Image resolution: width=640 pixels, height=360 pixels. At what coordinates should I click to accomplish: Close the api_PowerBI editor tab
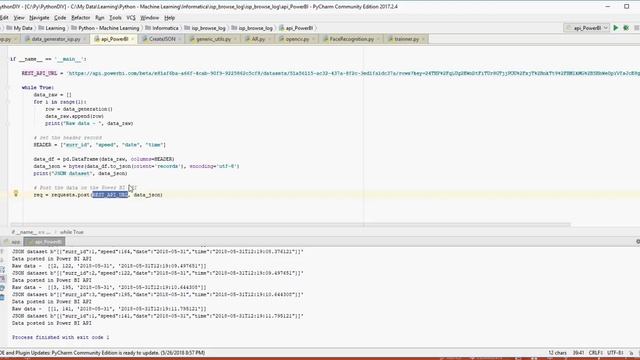click(133, 39)
